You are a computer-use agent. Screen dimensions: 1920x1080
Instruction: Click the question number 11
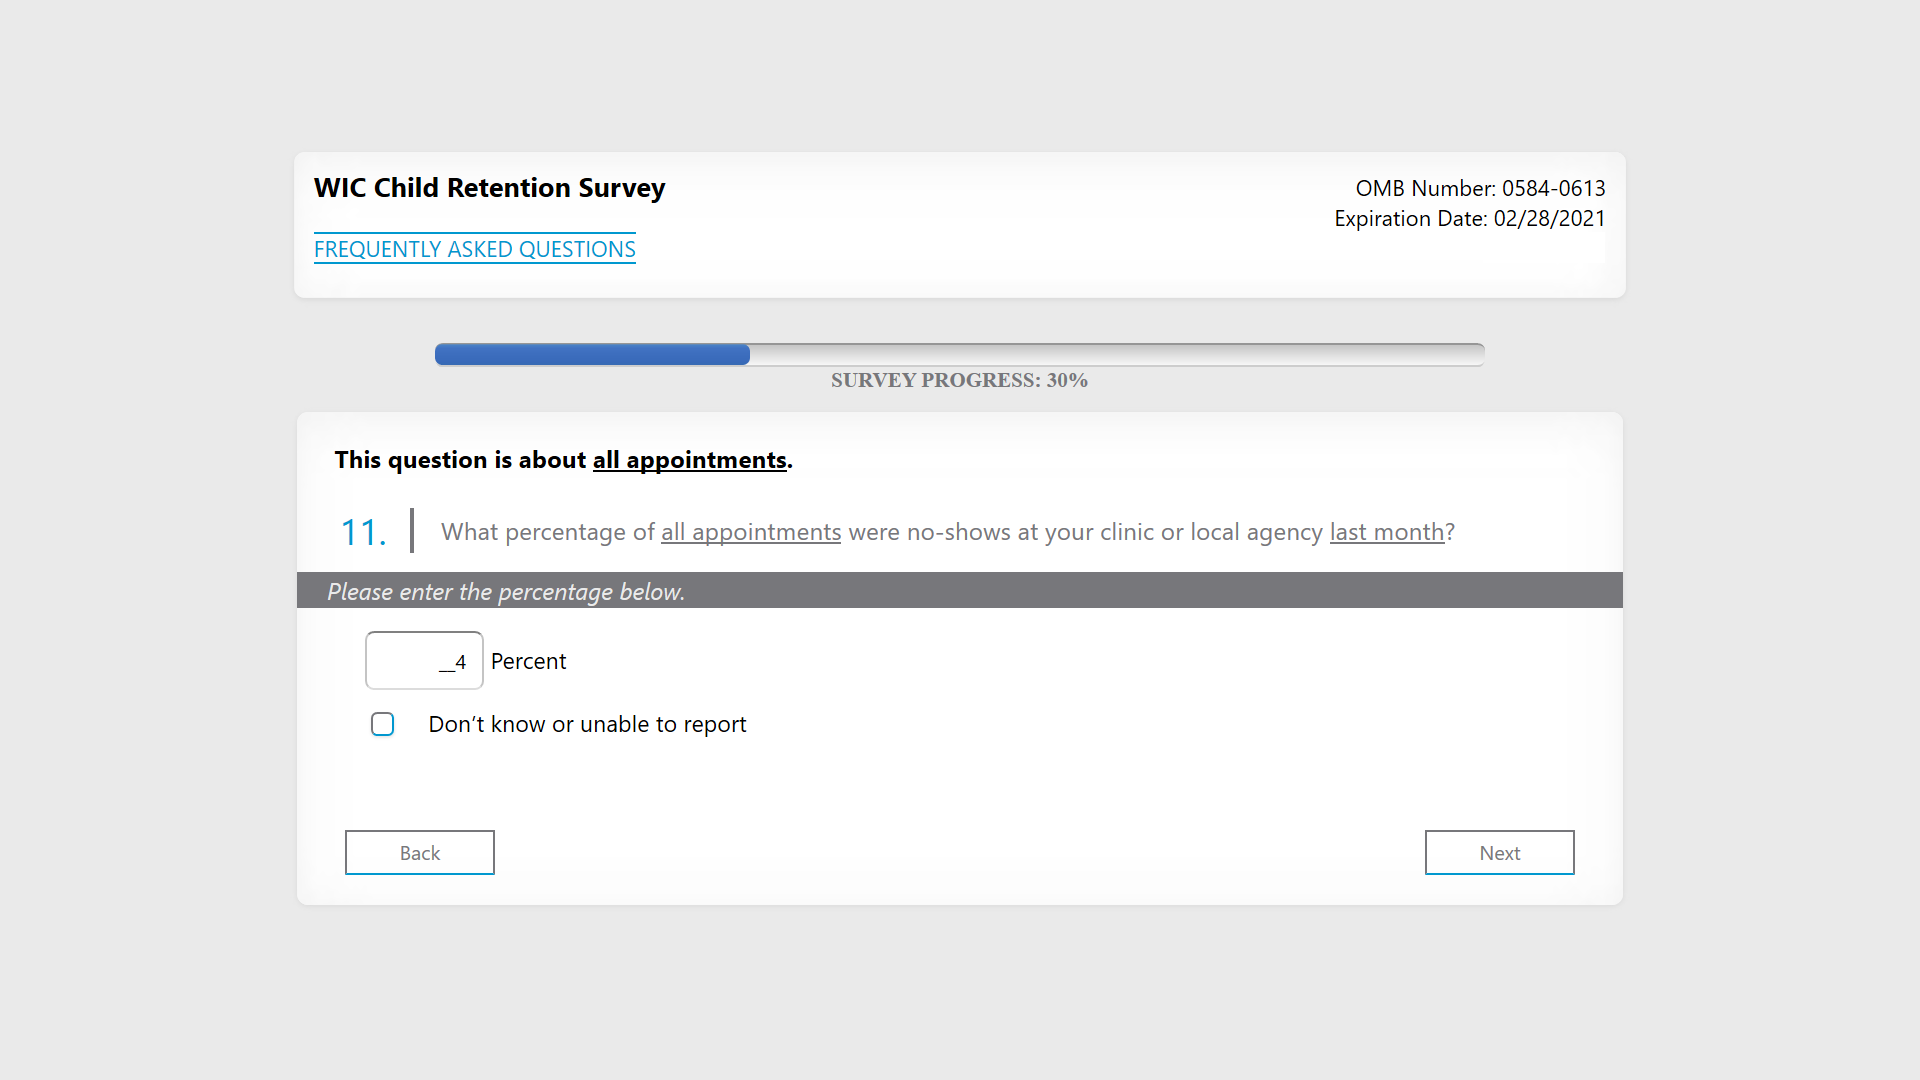click(363, 532)
